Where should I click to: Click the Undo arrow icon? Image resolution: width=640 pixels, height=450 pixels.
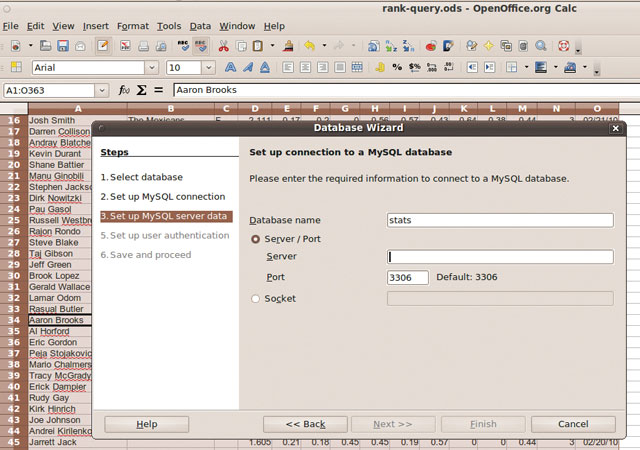tap(310, 46)
